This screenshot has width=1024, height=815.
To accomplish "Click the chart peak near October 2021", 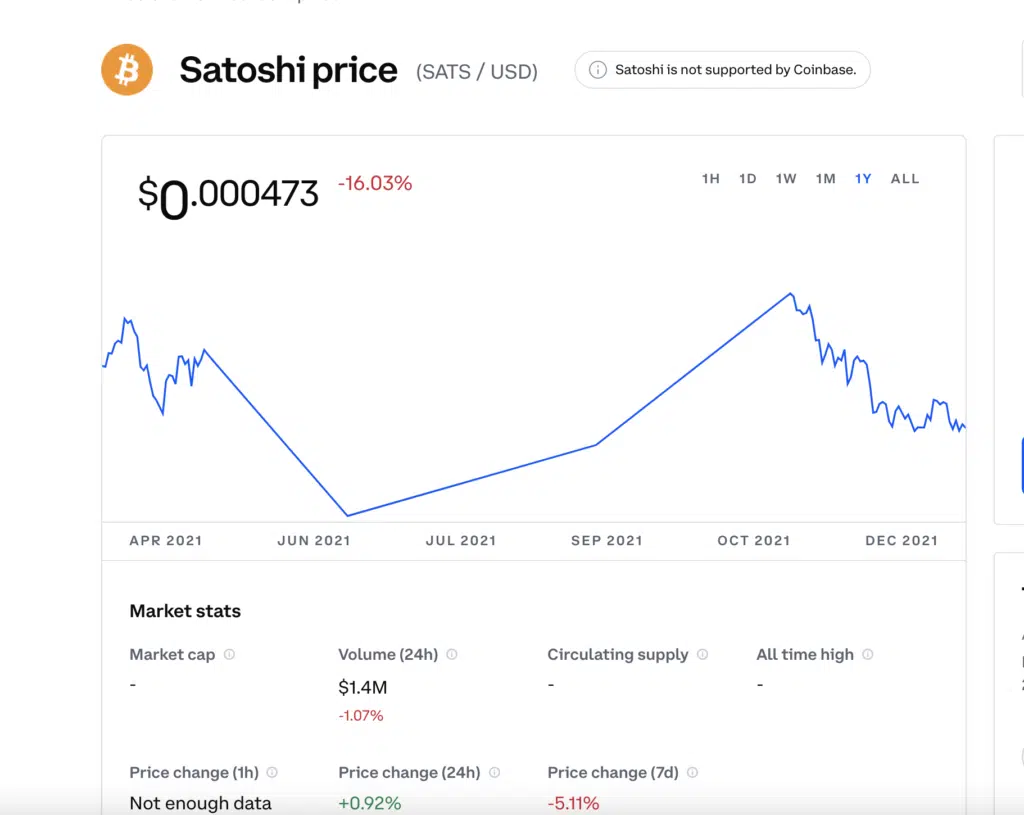I will pos(790,294).
